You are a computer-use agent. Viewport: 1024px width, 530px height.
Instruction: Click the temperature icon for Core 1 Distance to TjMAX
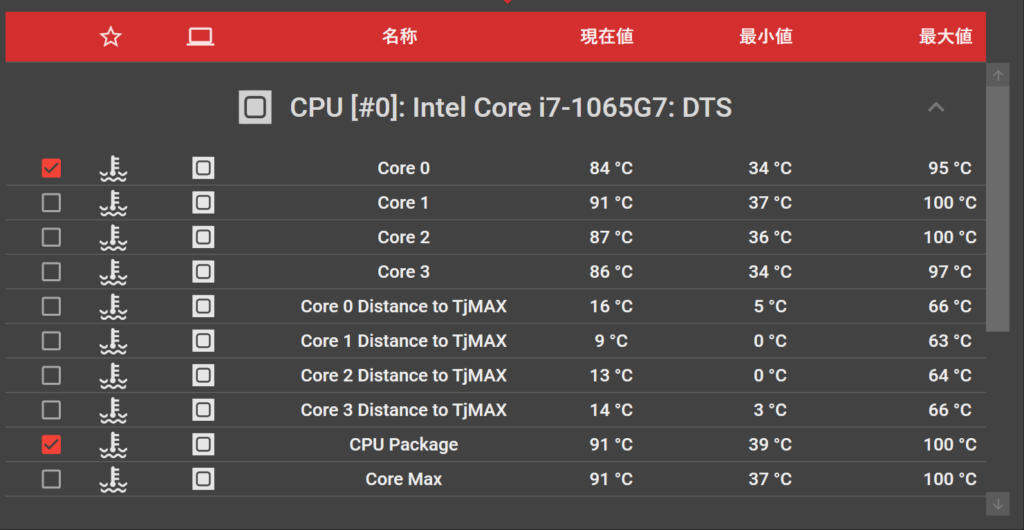tap(113, 341)
